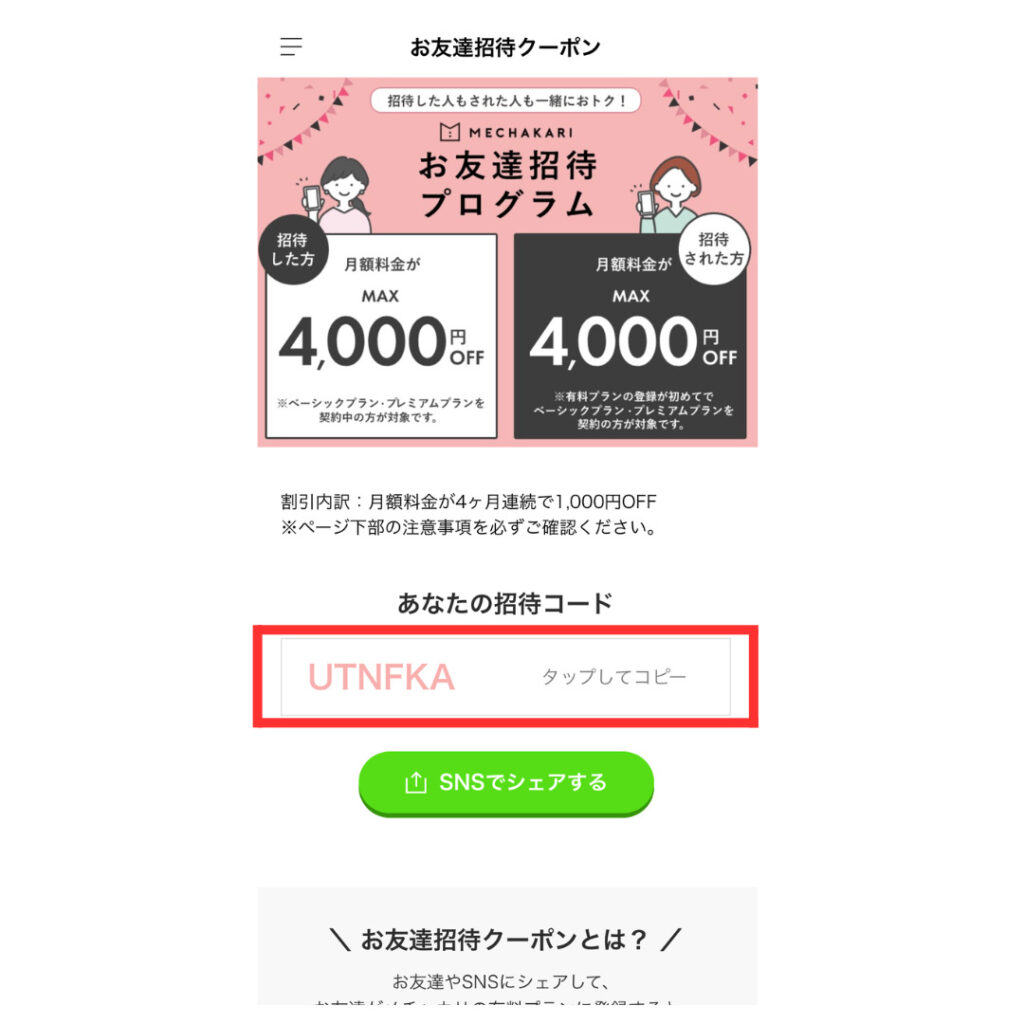1024x1024 pixels.
Task: Click the お友達招待クーポンとは？ section heading
Action: [x=505, y=939]
